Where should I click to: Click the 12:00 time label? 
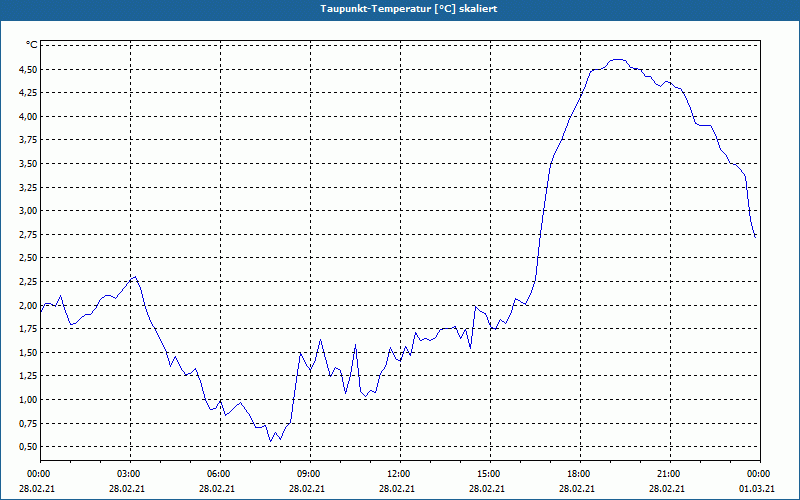398,474
